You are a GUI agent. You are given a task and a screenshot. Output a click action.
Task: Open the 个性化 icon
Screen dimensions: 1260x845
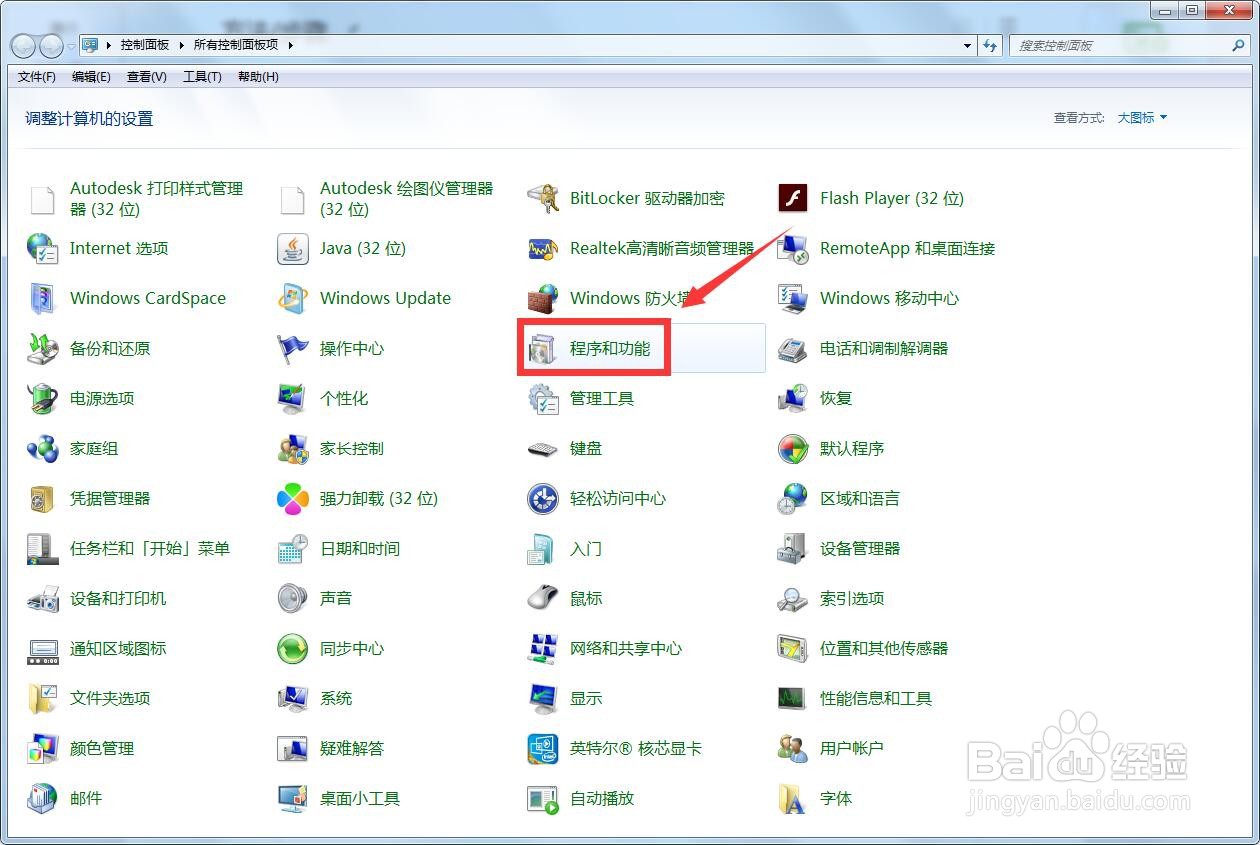tap(293, 398)
